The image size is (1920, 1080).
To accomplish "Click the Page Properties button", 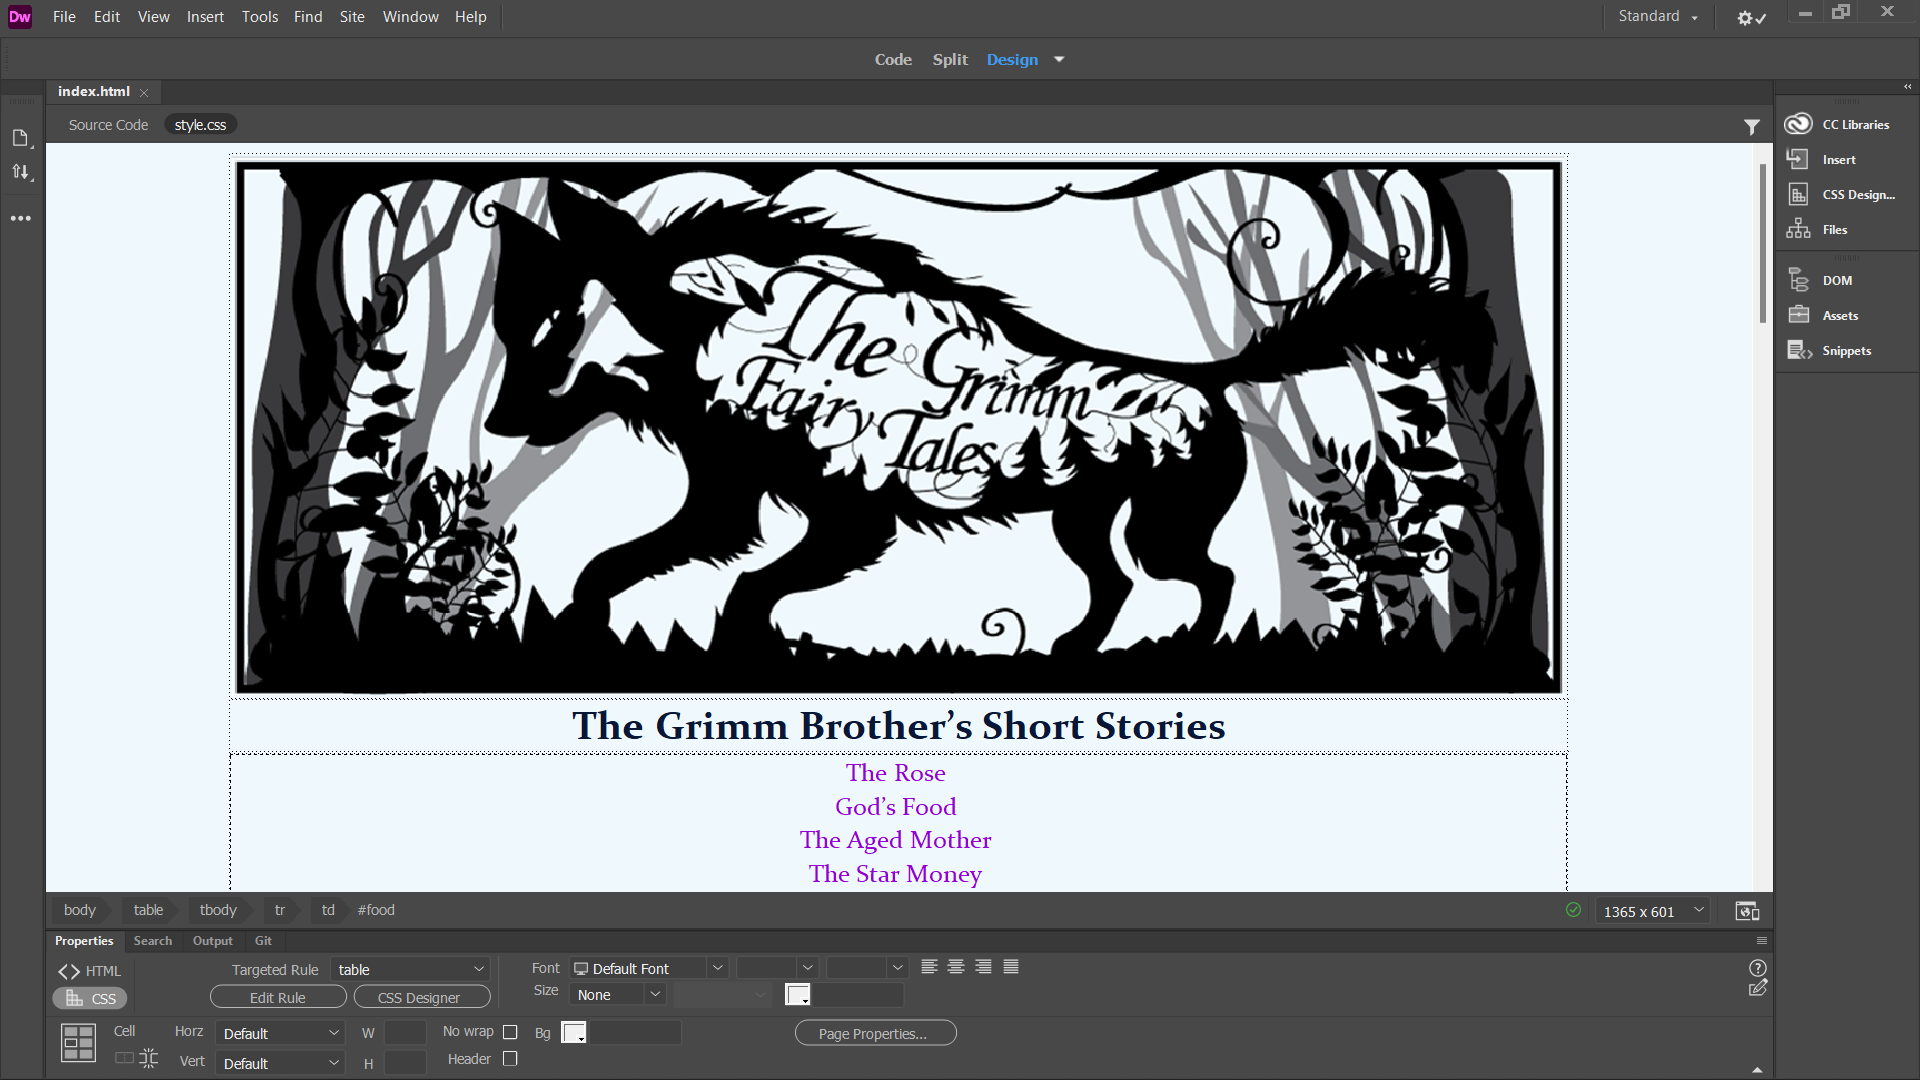I will (875, 1033).
